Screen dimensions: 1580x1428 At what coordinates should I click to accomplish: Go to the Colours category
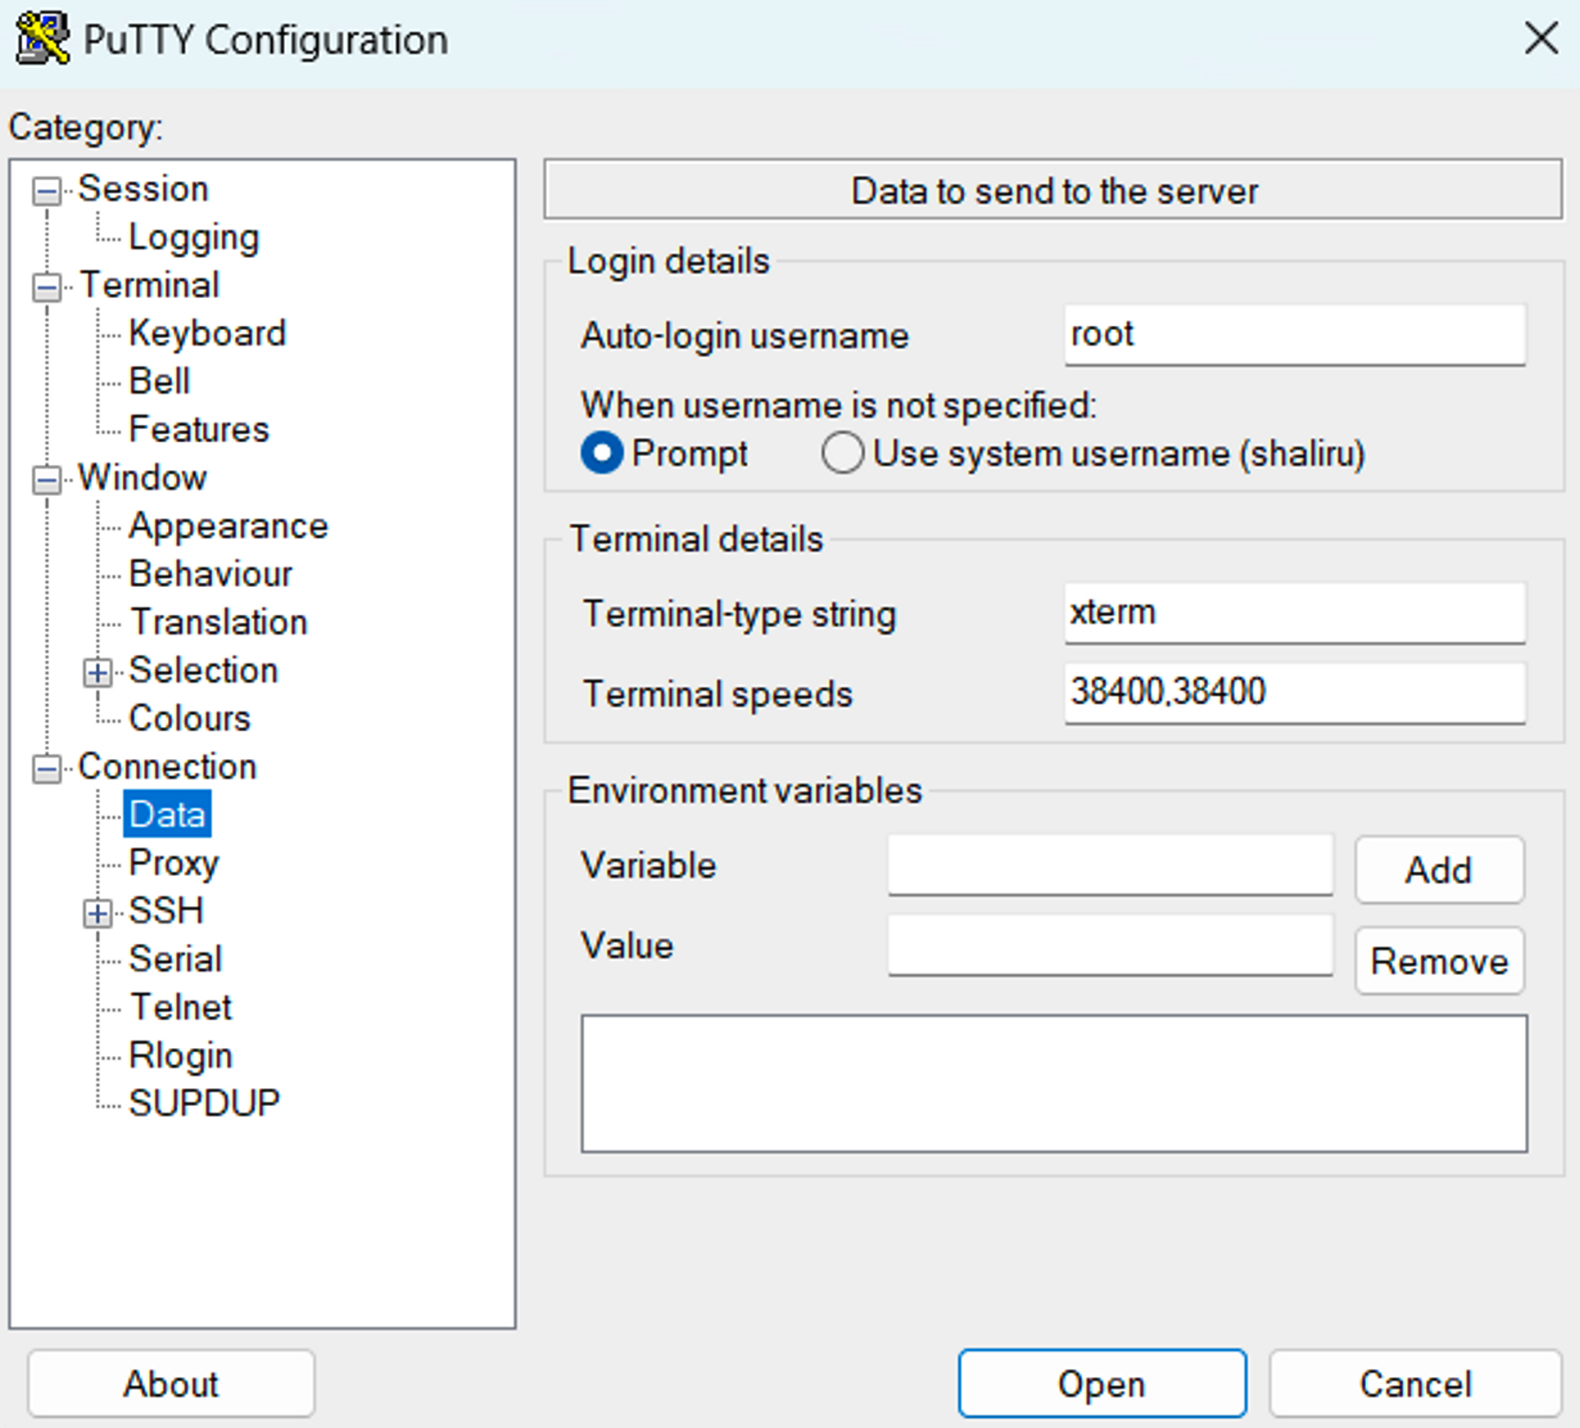point(189,718)
